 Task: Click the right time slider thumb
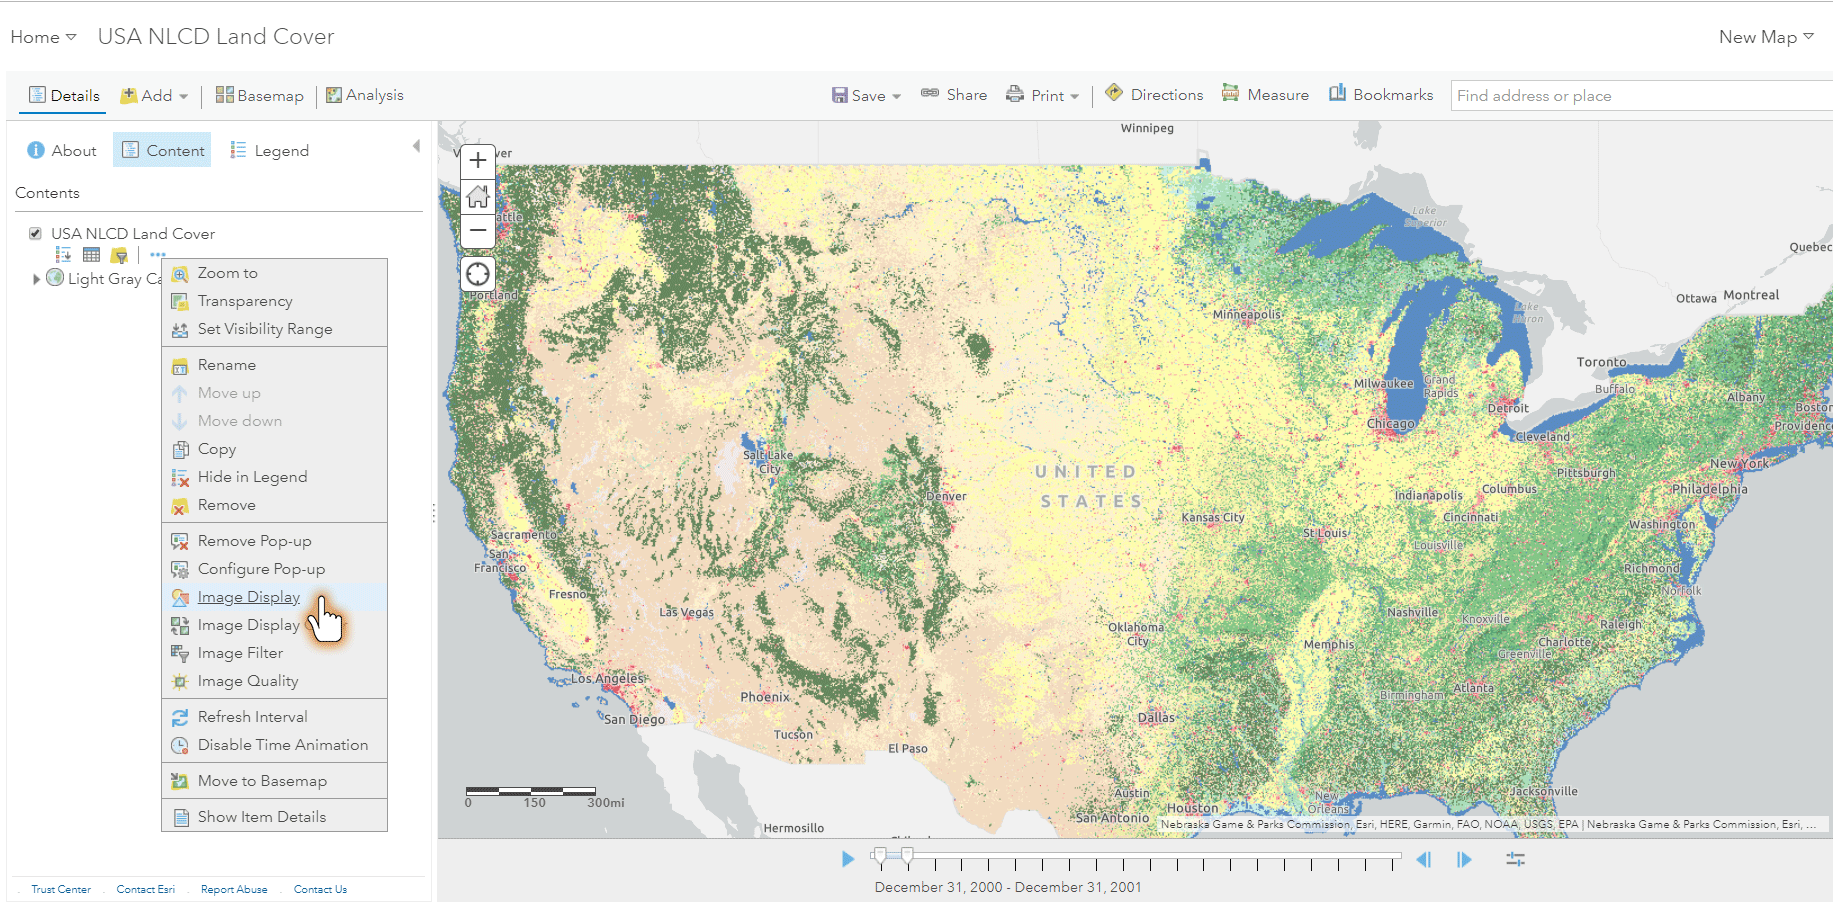(907, 855)
